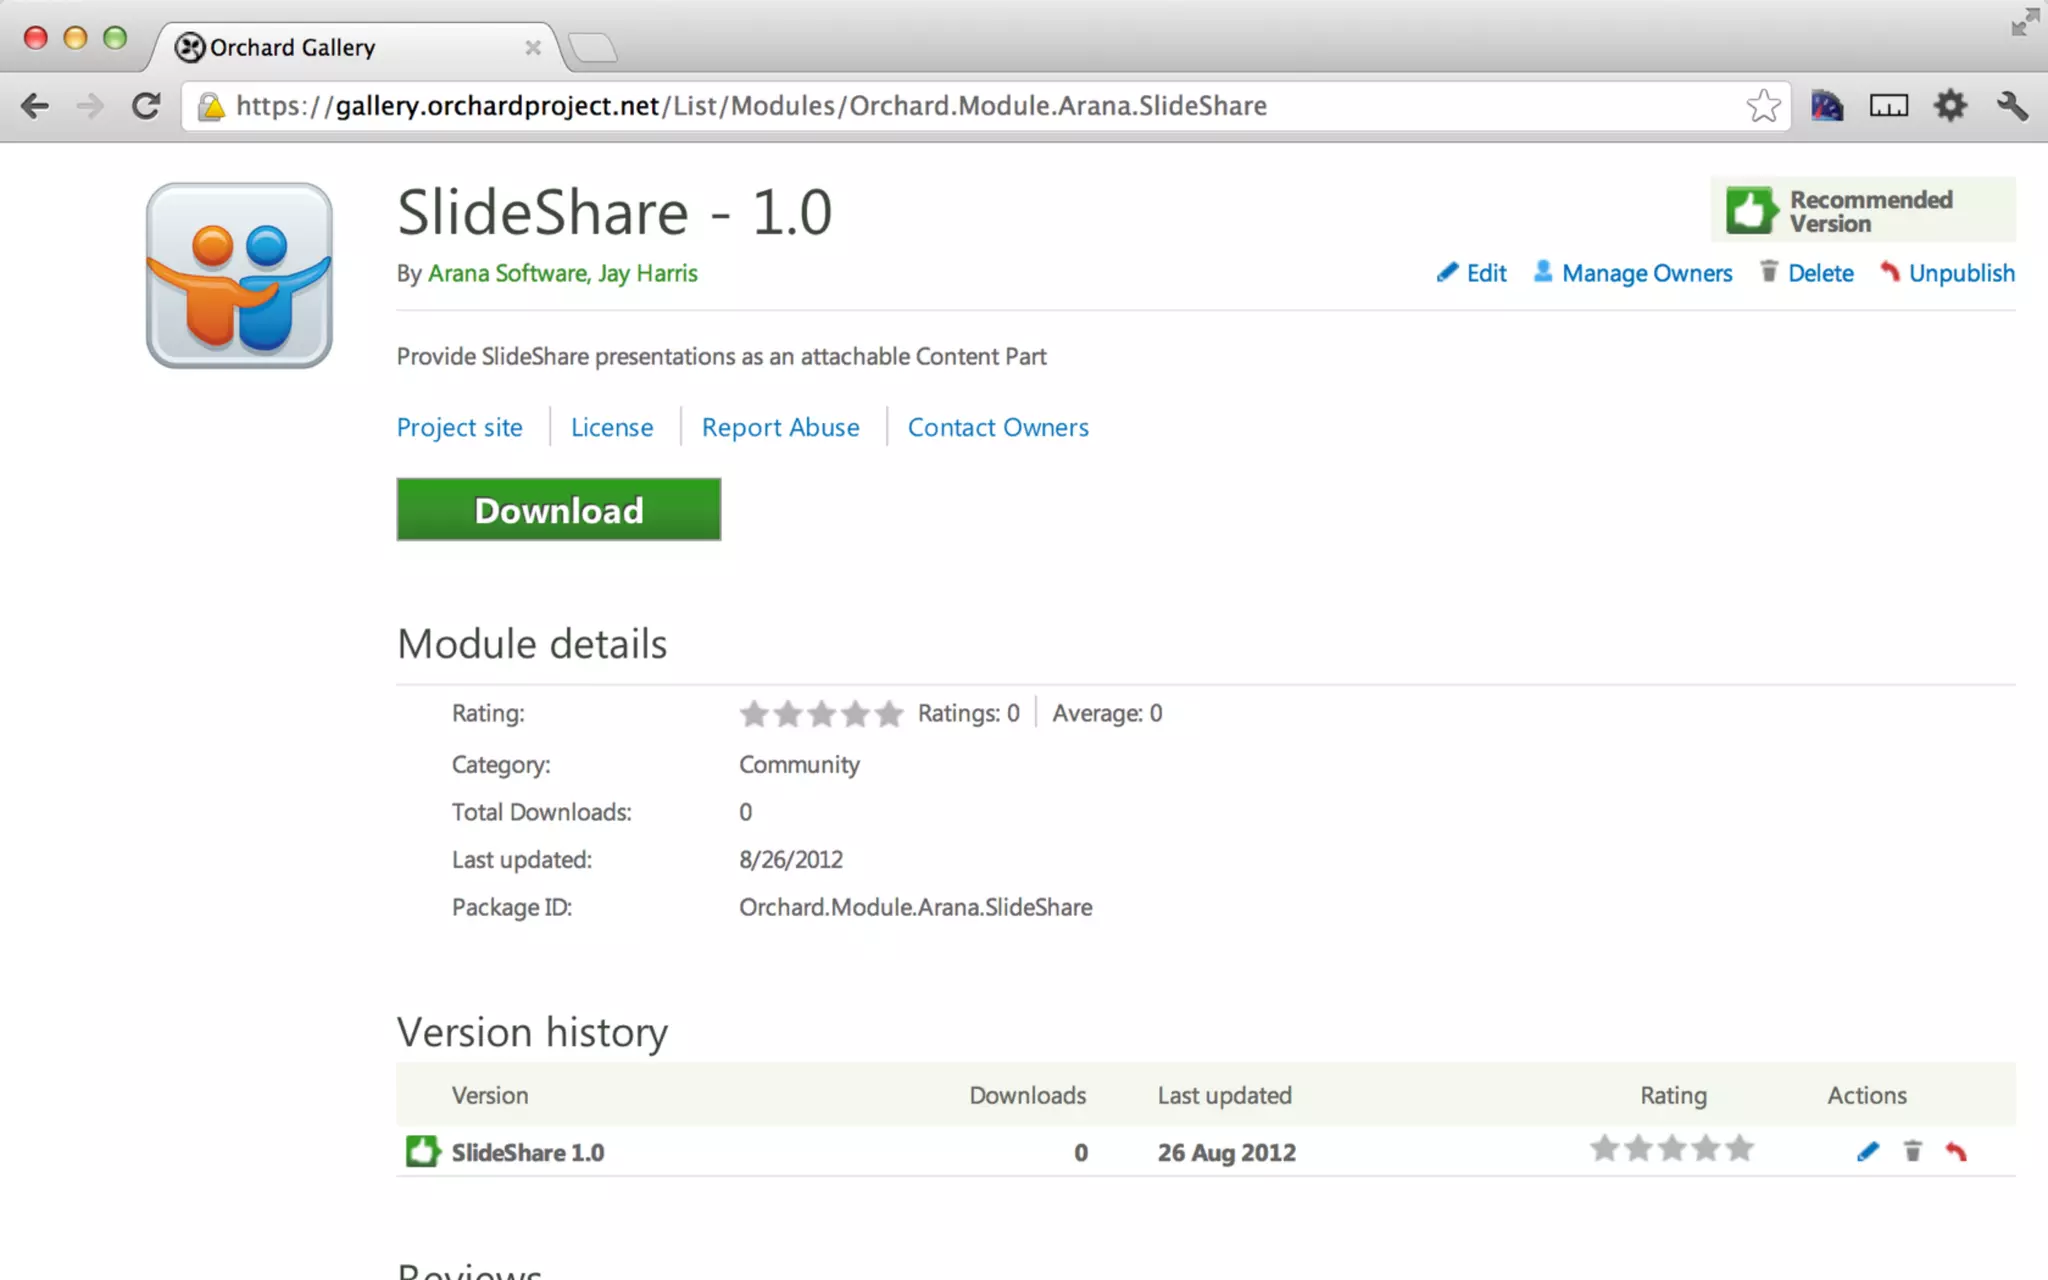Open the browser wrench menu
2048x1280 pixels.
(2011, 106)
